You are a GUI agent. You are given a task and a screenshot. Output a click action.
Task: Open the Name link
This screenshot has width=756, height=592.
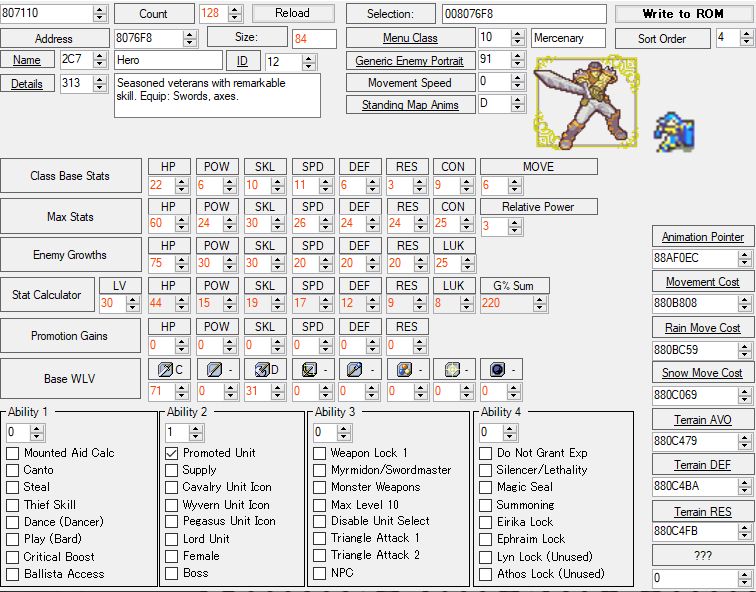click(x=27, y=60)
